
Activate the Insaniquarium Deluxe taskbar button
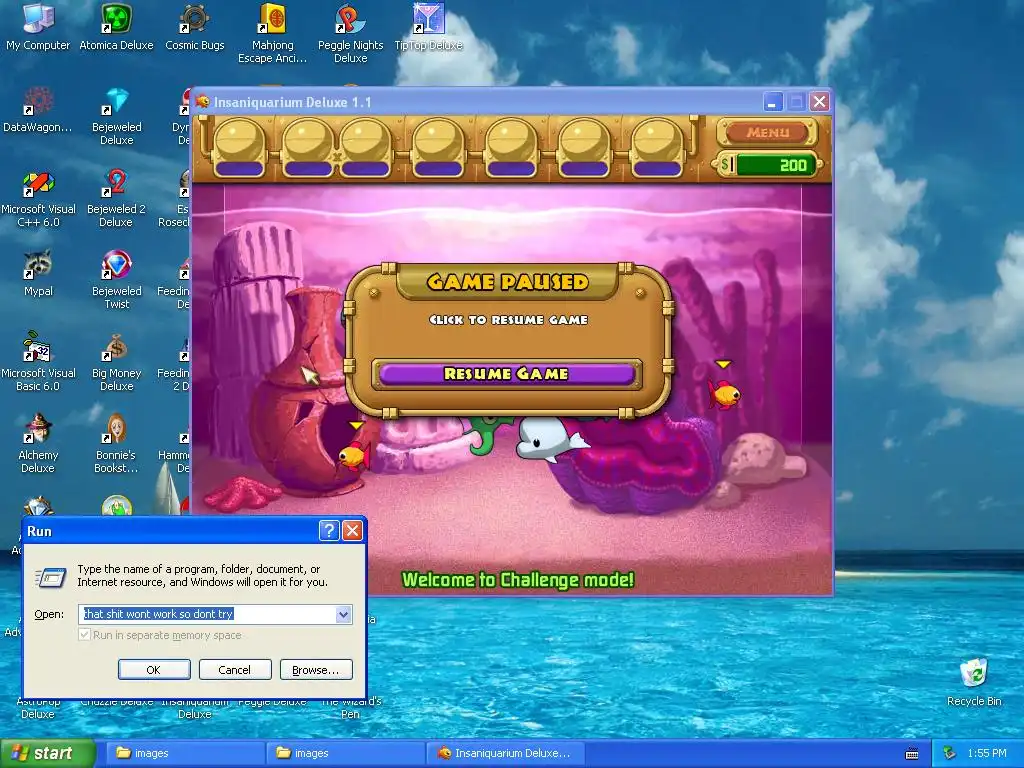[x=506, y=754]
